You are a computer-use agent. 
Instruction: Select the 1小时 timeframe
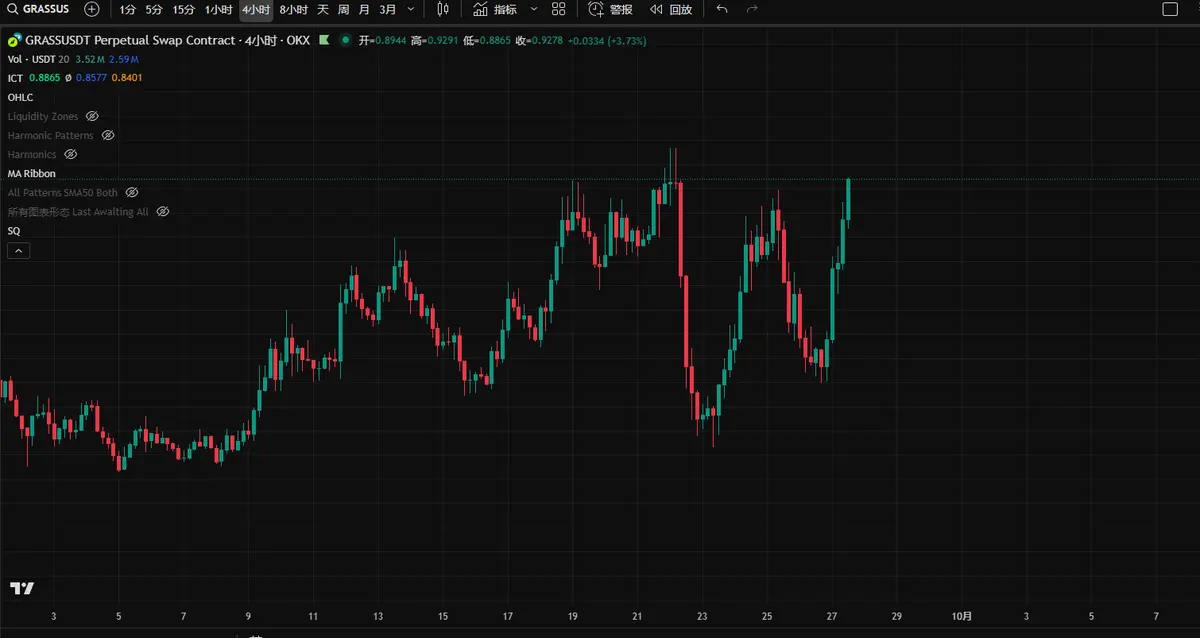218,9
